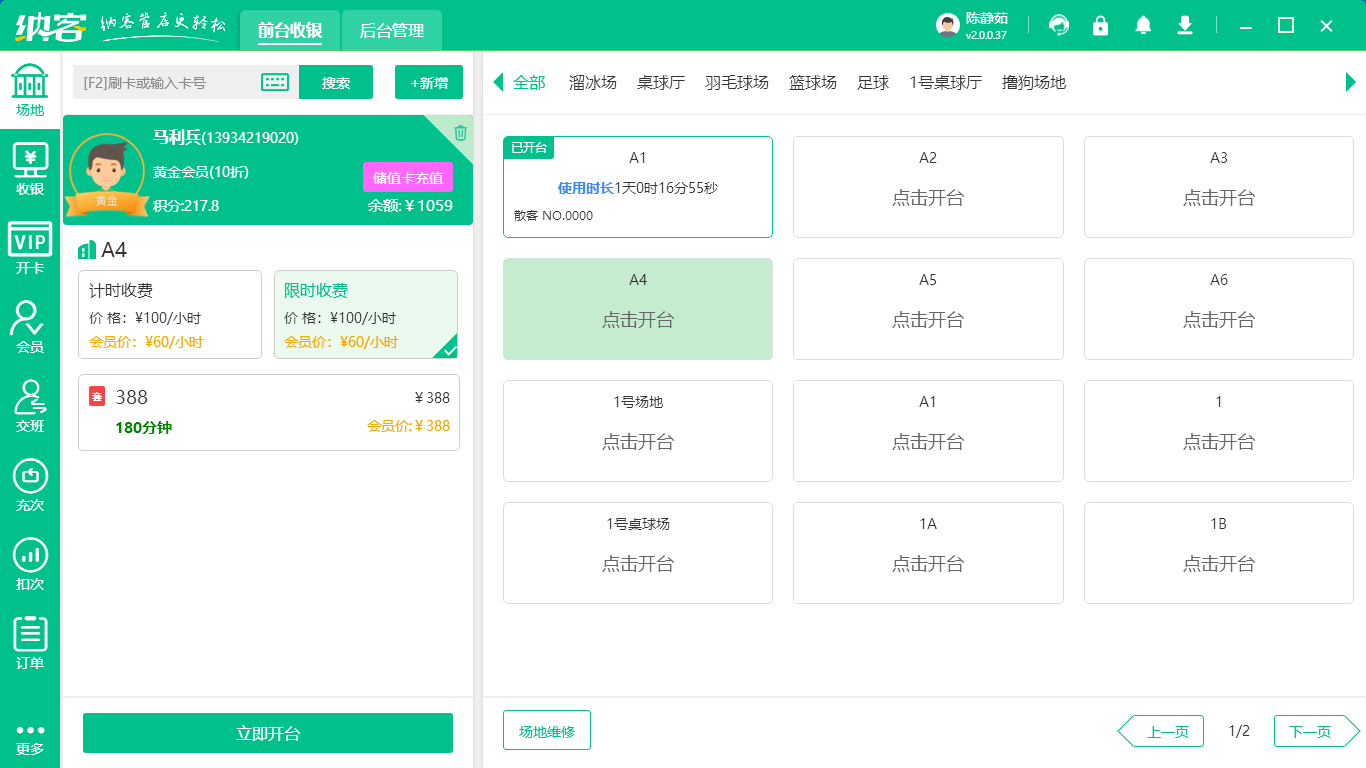Viewport: 1366px width, 768px height.
Task: Click the notification bell icon
Action: (x=1143, y=26)
